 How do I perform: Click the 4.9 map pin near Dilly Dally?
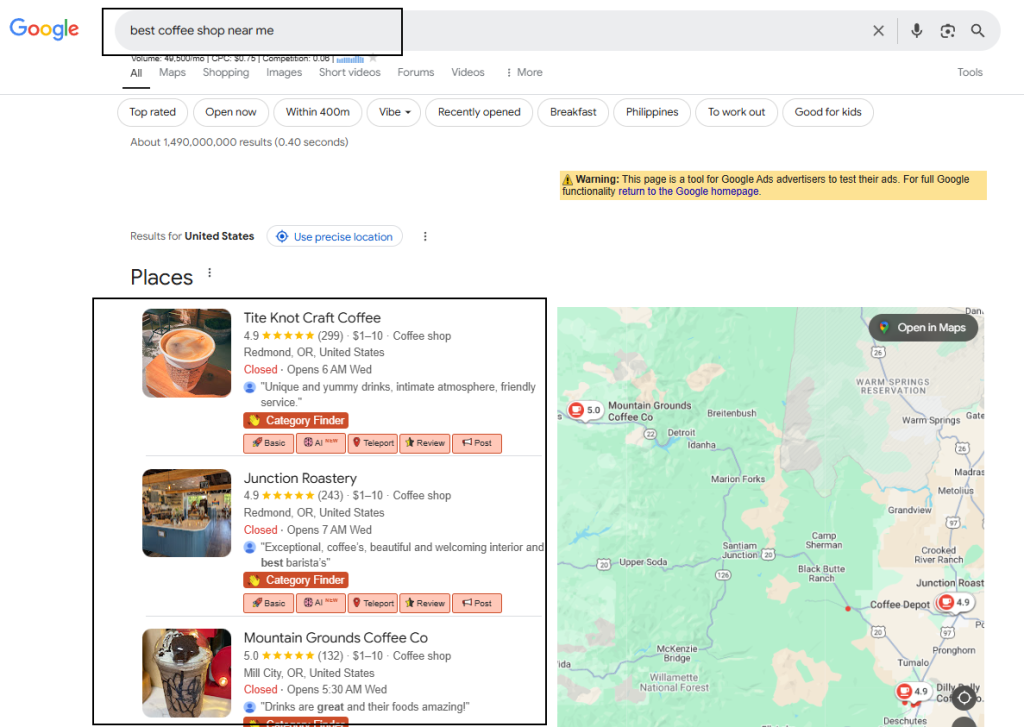[x=913, y=691]
